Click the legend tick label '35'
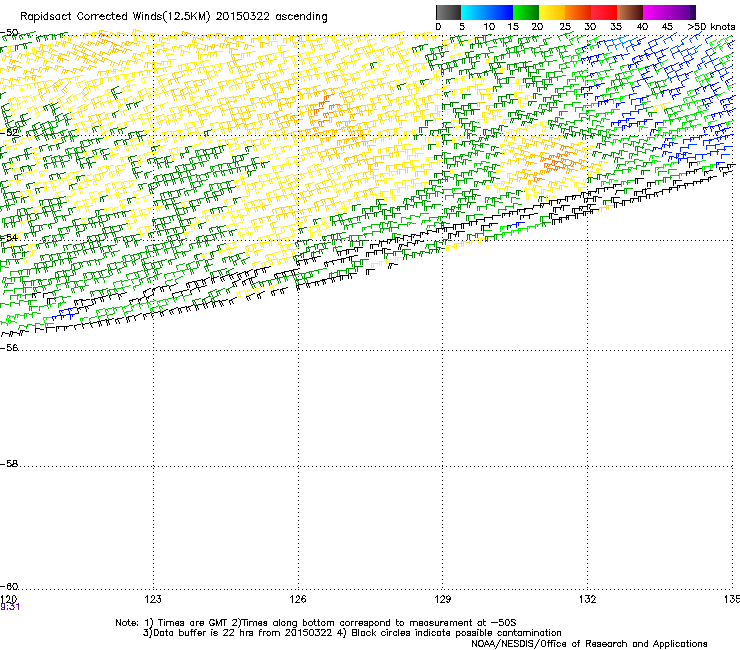The height and width of the screenshot is (650, 740). (x=616, y=27)
